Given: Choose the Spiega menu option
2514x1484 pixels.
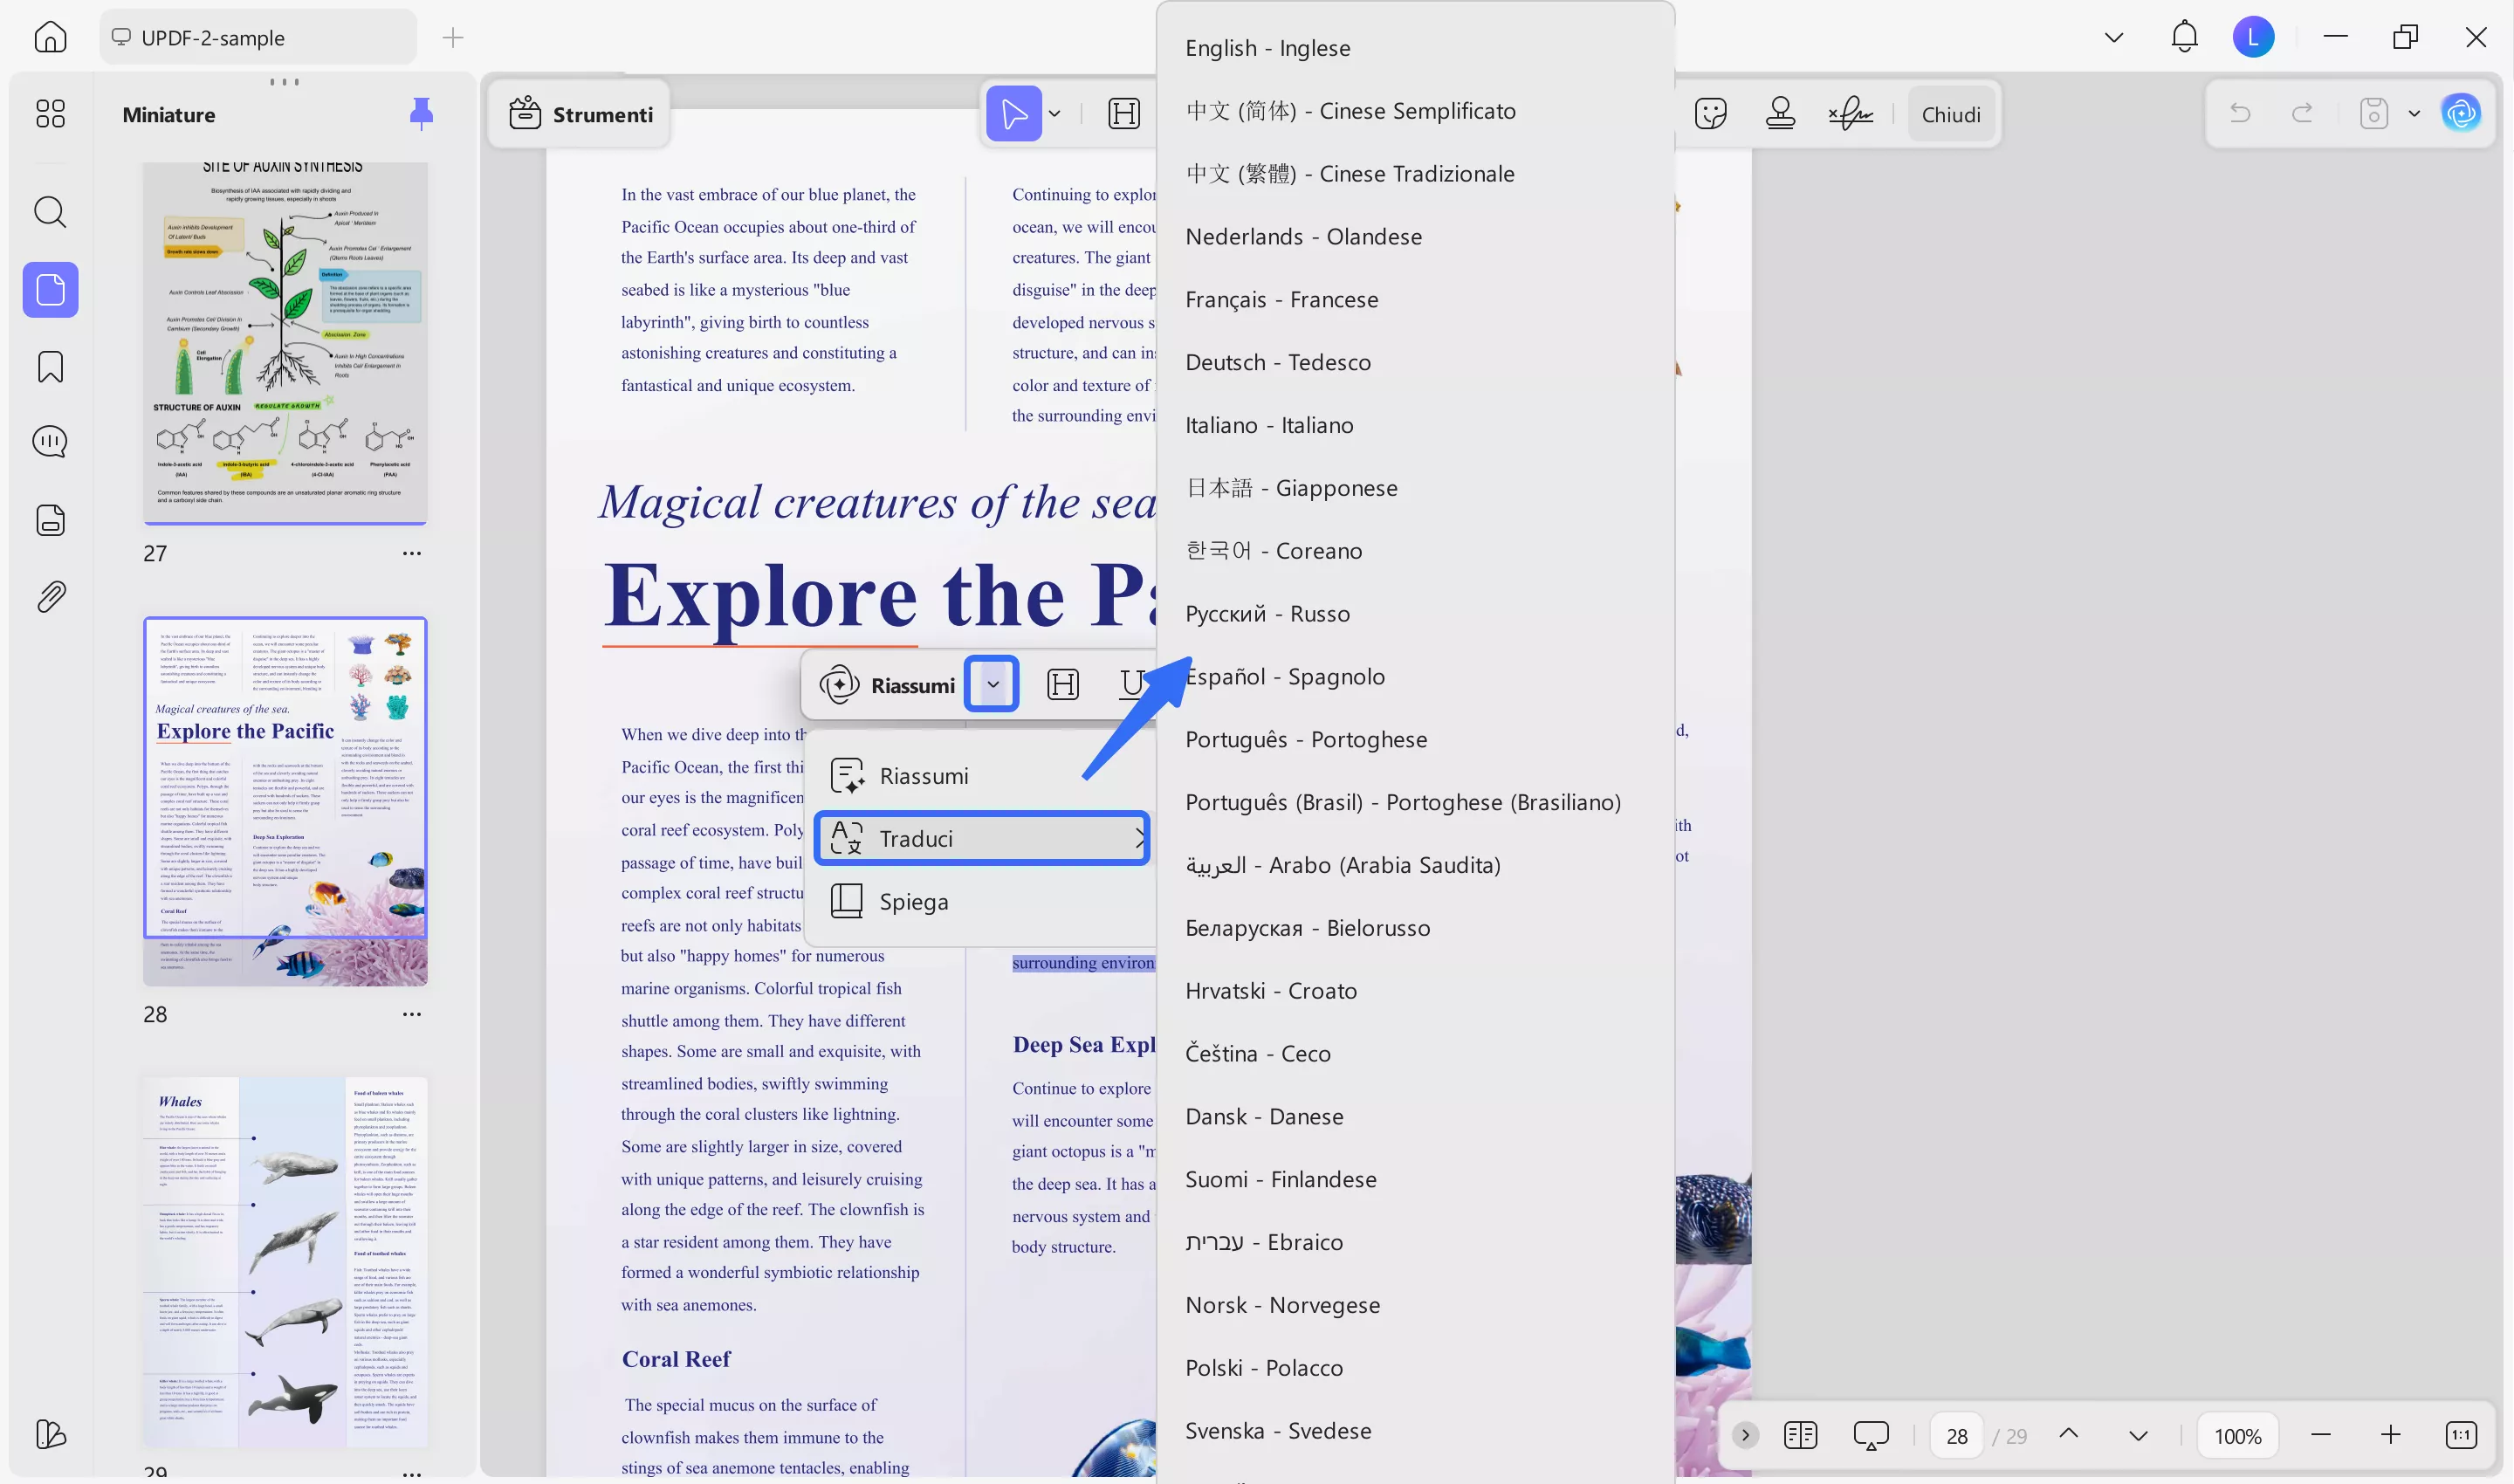Looking at the screenshot, I should point(913,901).
